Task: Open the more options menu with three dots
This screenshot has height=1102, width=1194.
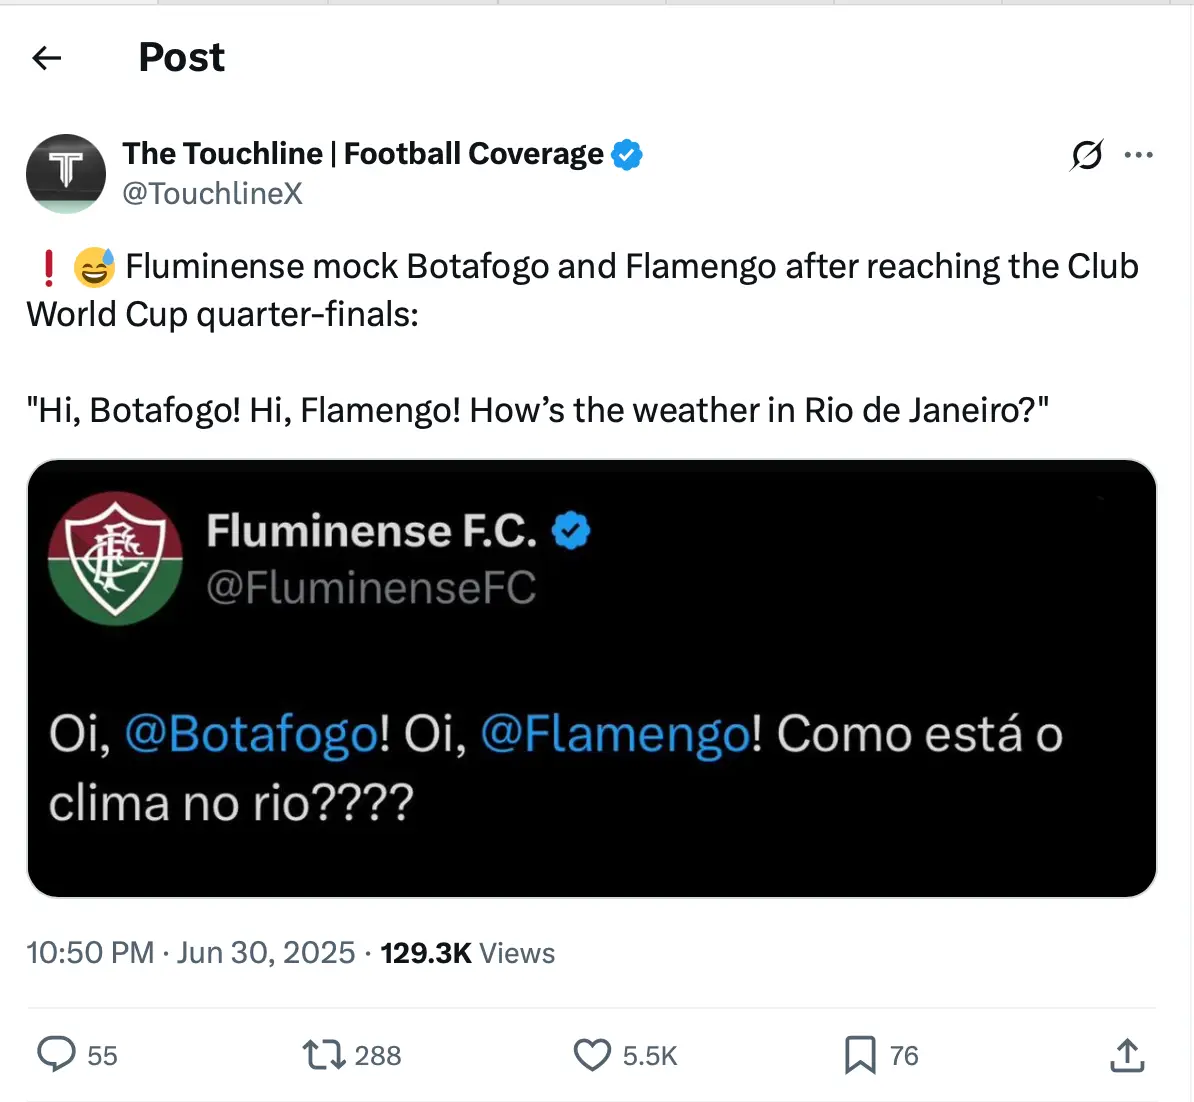Action: tap(1139, 155)
